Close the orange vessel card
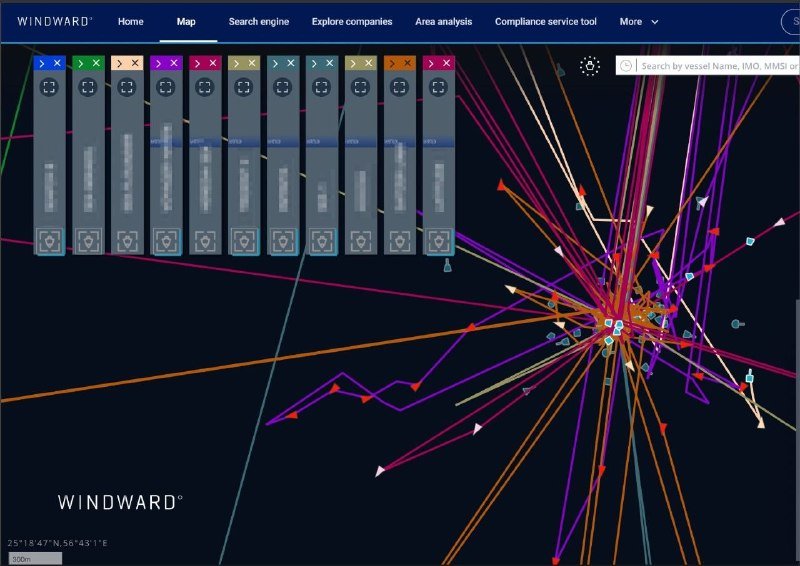Image resolution: width=800 pixels, height=566 pixels. (x=407, y=63)
